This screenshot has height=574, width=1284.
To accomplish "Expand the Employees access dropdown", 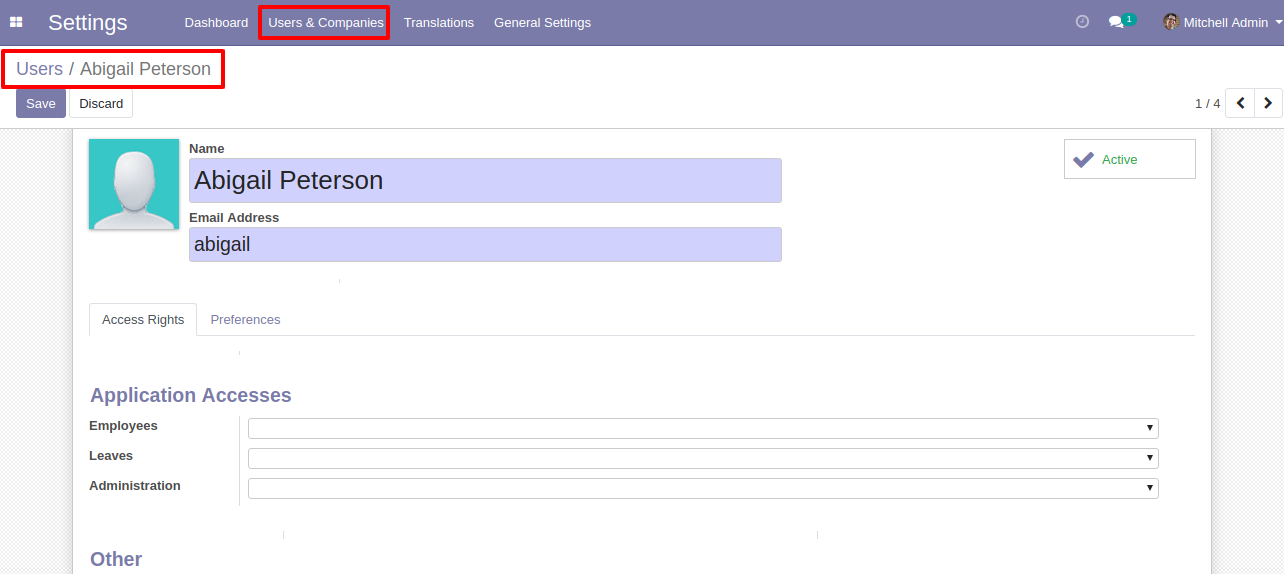I will tap(703, 428).
